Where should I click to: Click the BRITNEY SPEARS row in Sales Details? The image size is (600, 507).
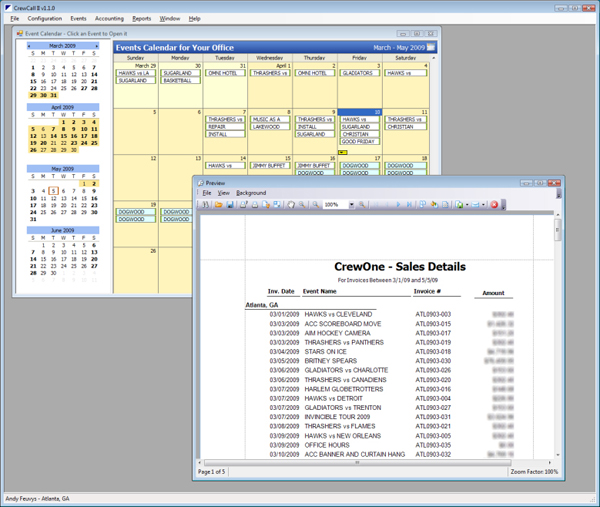391,361
